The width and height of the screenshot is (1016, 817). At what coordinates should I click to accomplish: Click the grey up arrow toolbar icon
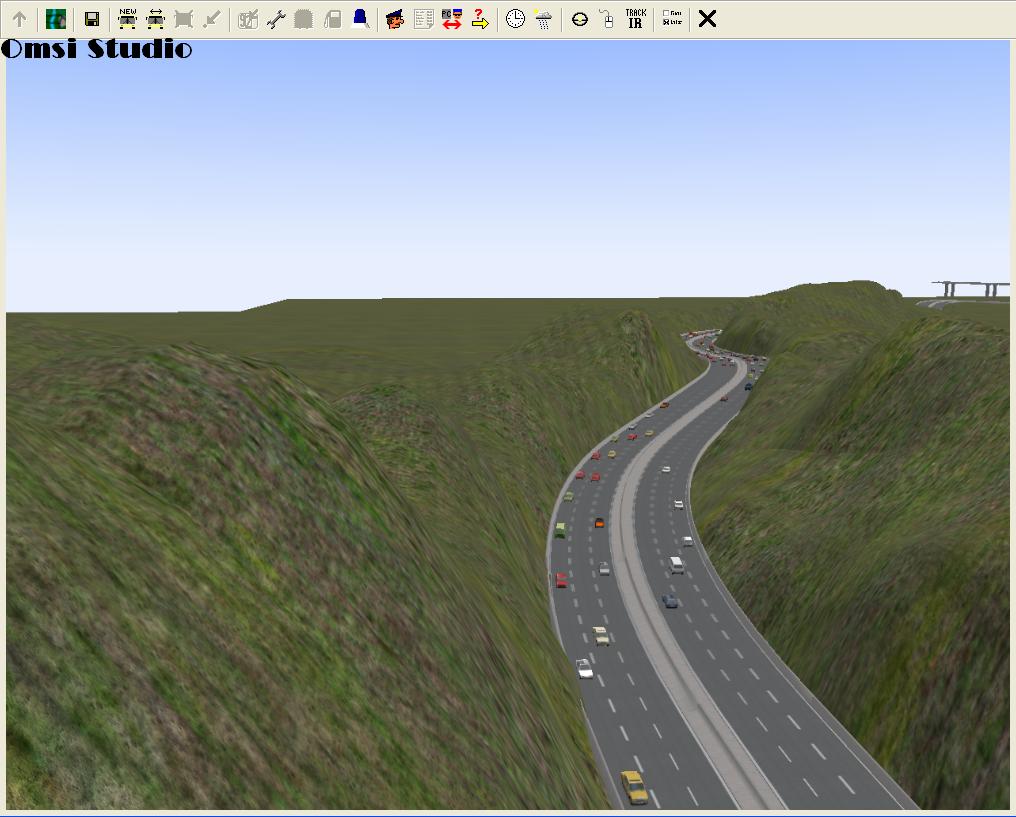tap(19, 19)
